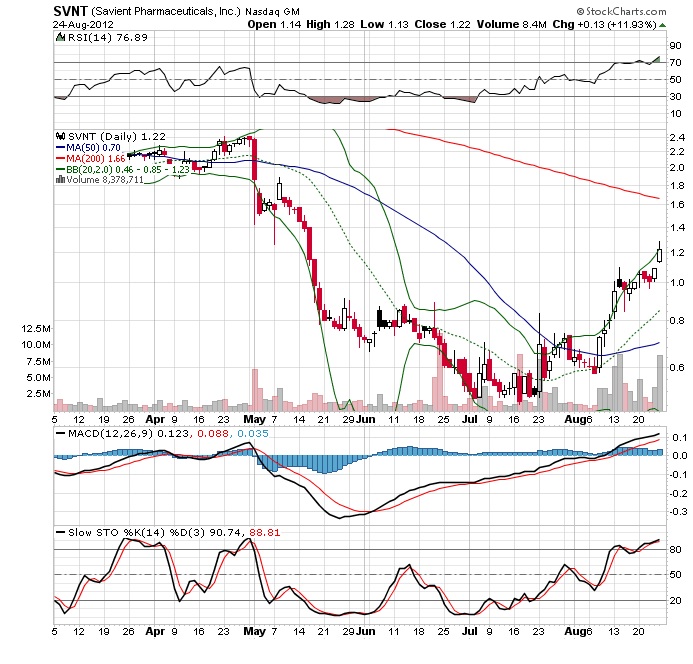Click the candlestick icon beside SVNT (Daily)
Viewport: 693px width, 664px height.
pos(61,136)
